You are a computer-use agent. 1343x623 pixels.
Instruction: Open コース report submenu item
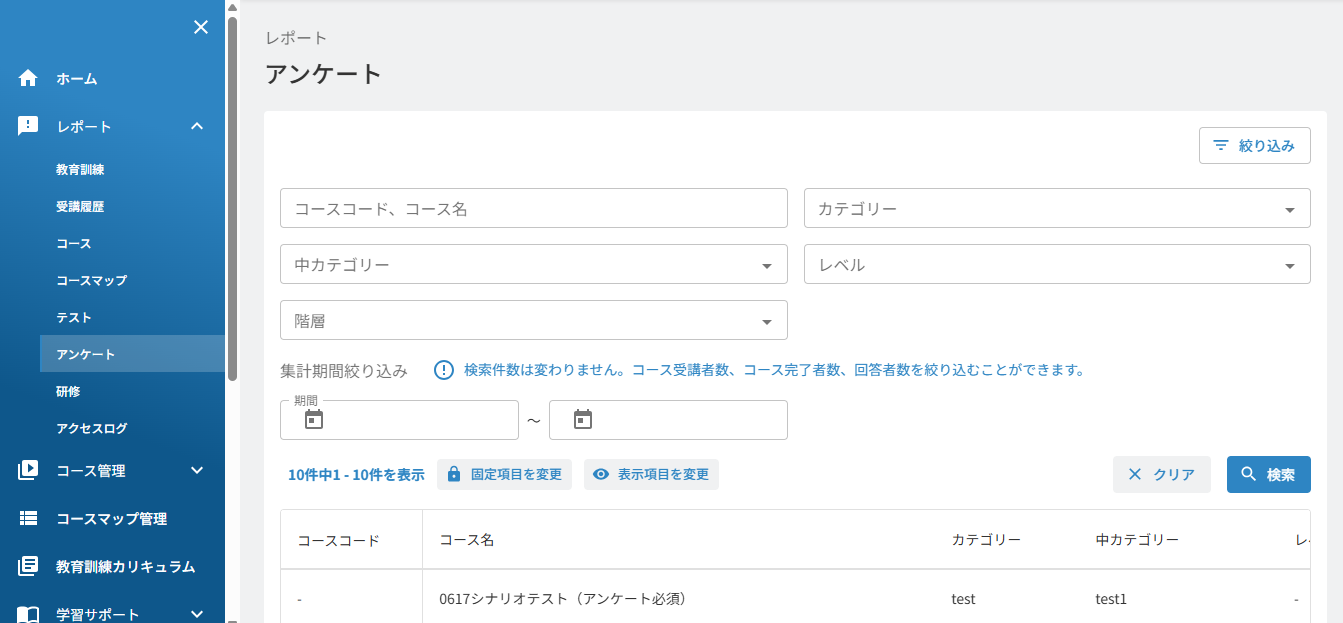[x=74, y=244]
